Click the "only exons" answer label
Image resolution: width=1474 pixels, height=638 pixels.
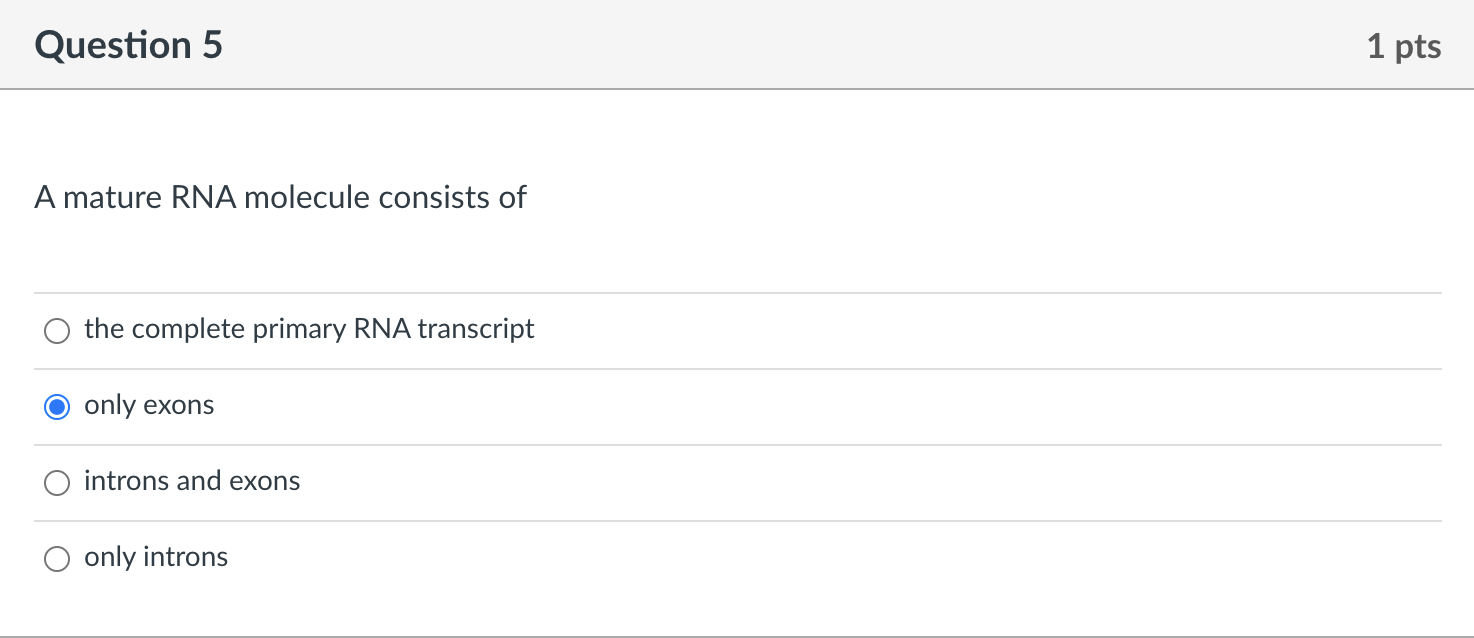coord(149,405)
